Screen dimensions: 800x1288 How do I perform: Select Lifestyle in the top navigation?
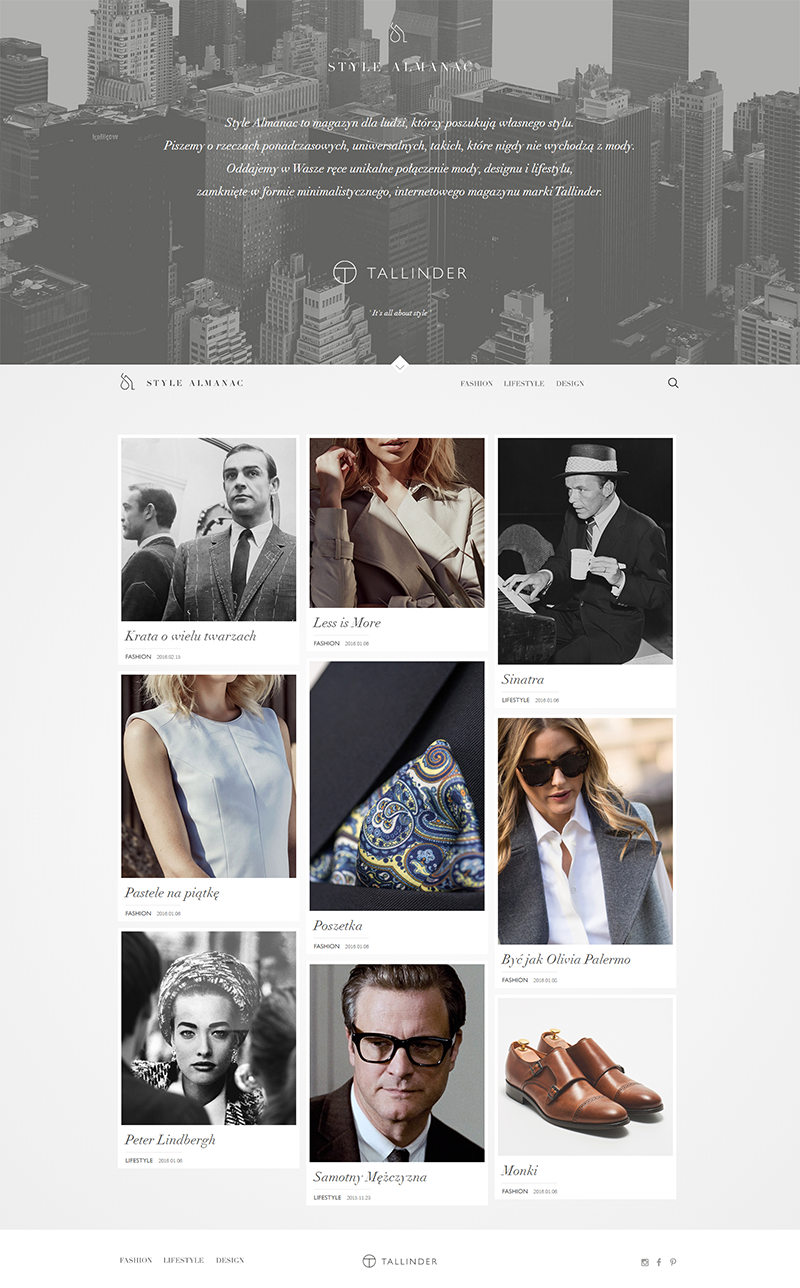(x=524, y=384)
